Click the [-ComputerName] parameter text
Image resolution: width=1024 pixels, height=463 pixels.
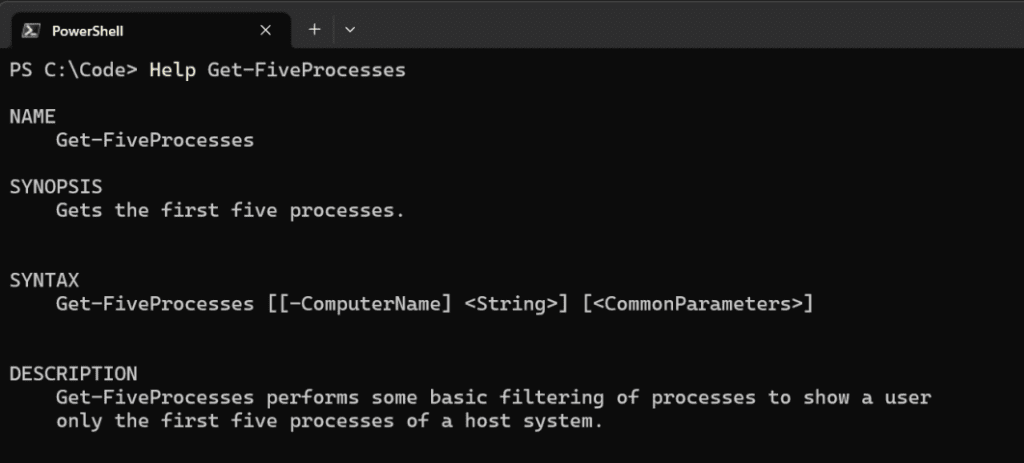click(x=365, y=304)
